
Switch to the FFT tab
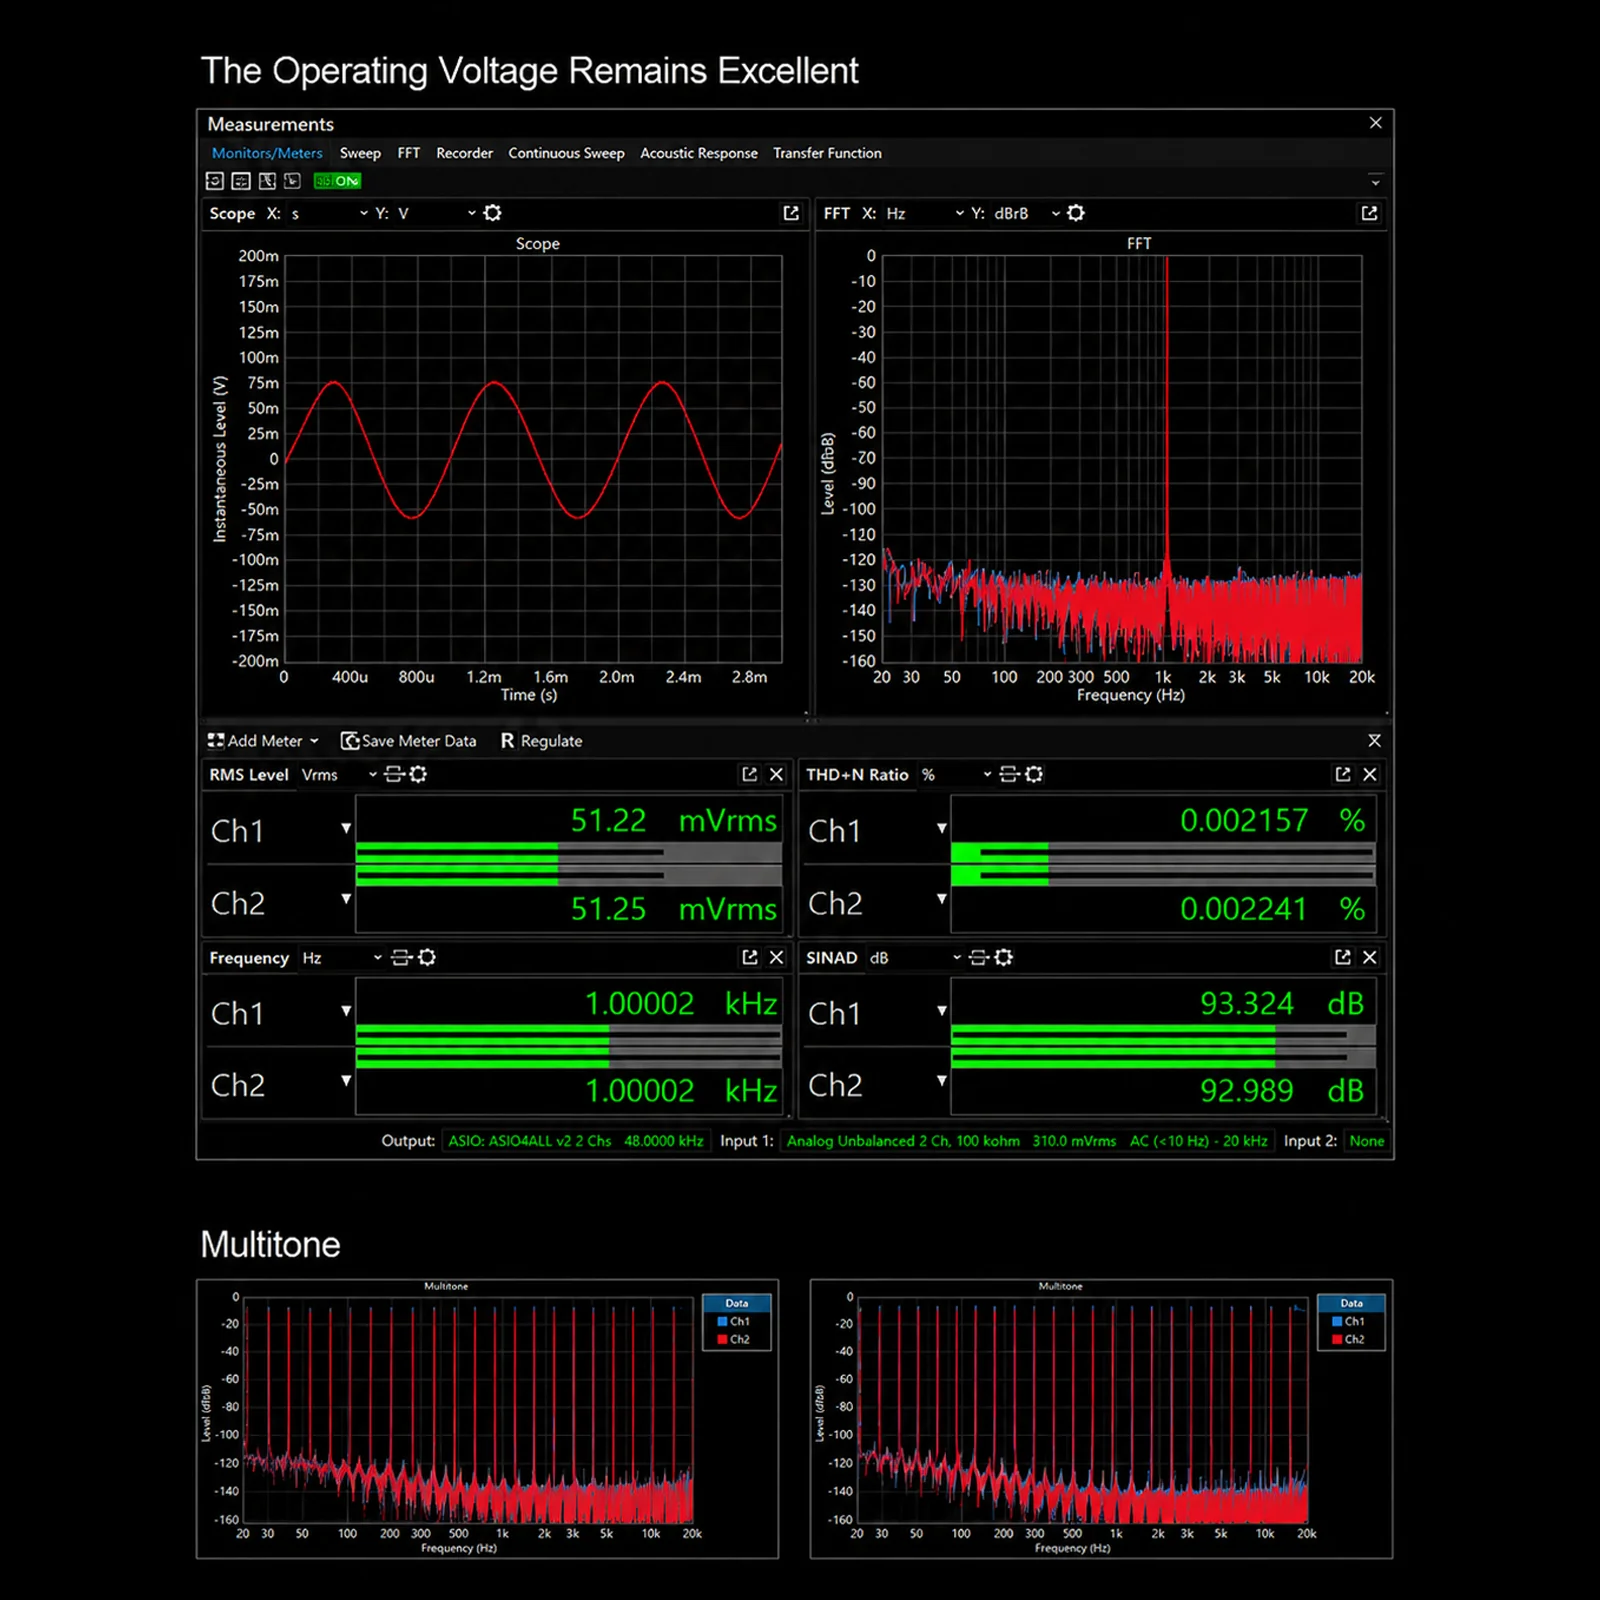coord(408,153)
